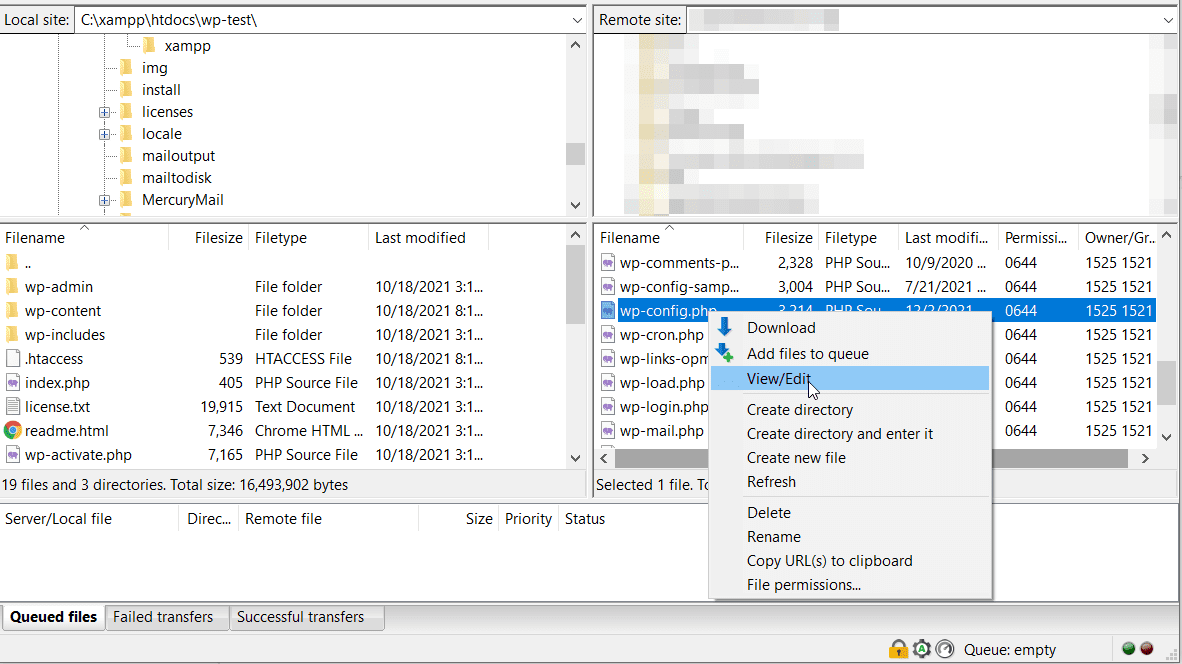The height and width of the screenshot is (664, 1182).
Task: Click the lock encryption icon in status bar
Action: (898, 649)
